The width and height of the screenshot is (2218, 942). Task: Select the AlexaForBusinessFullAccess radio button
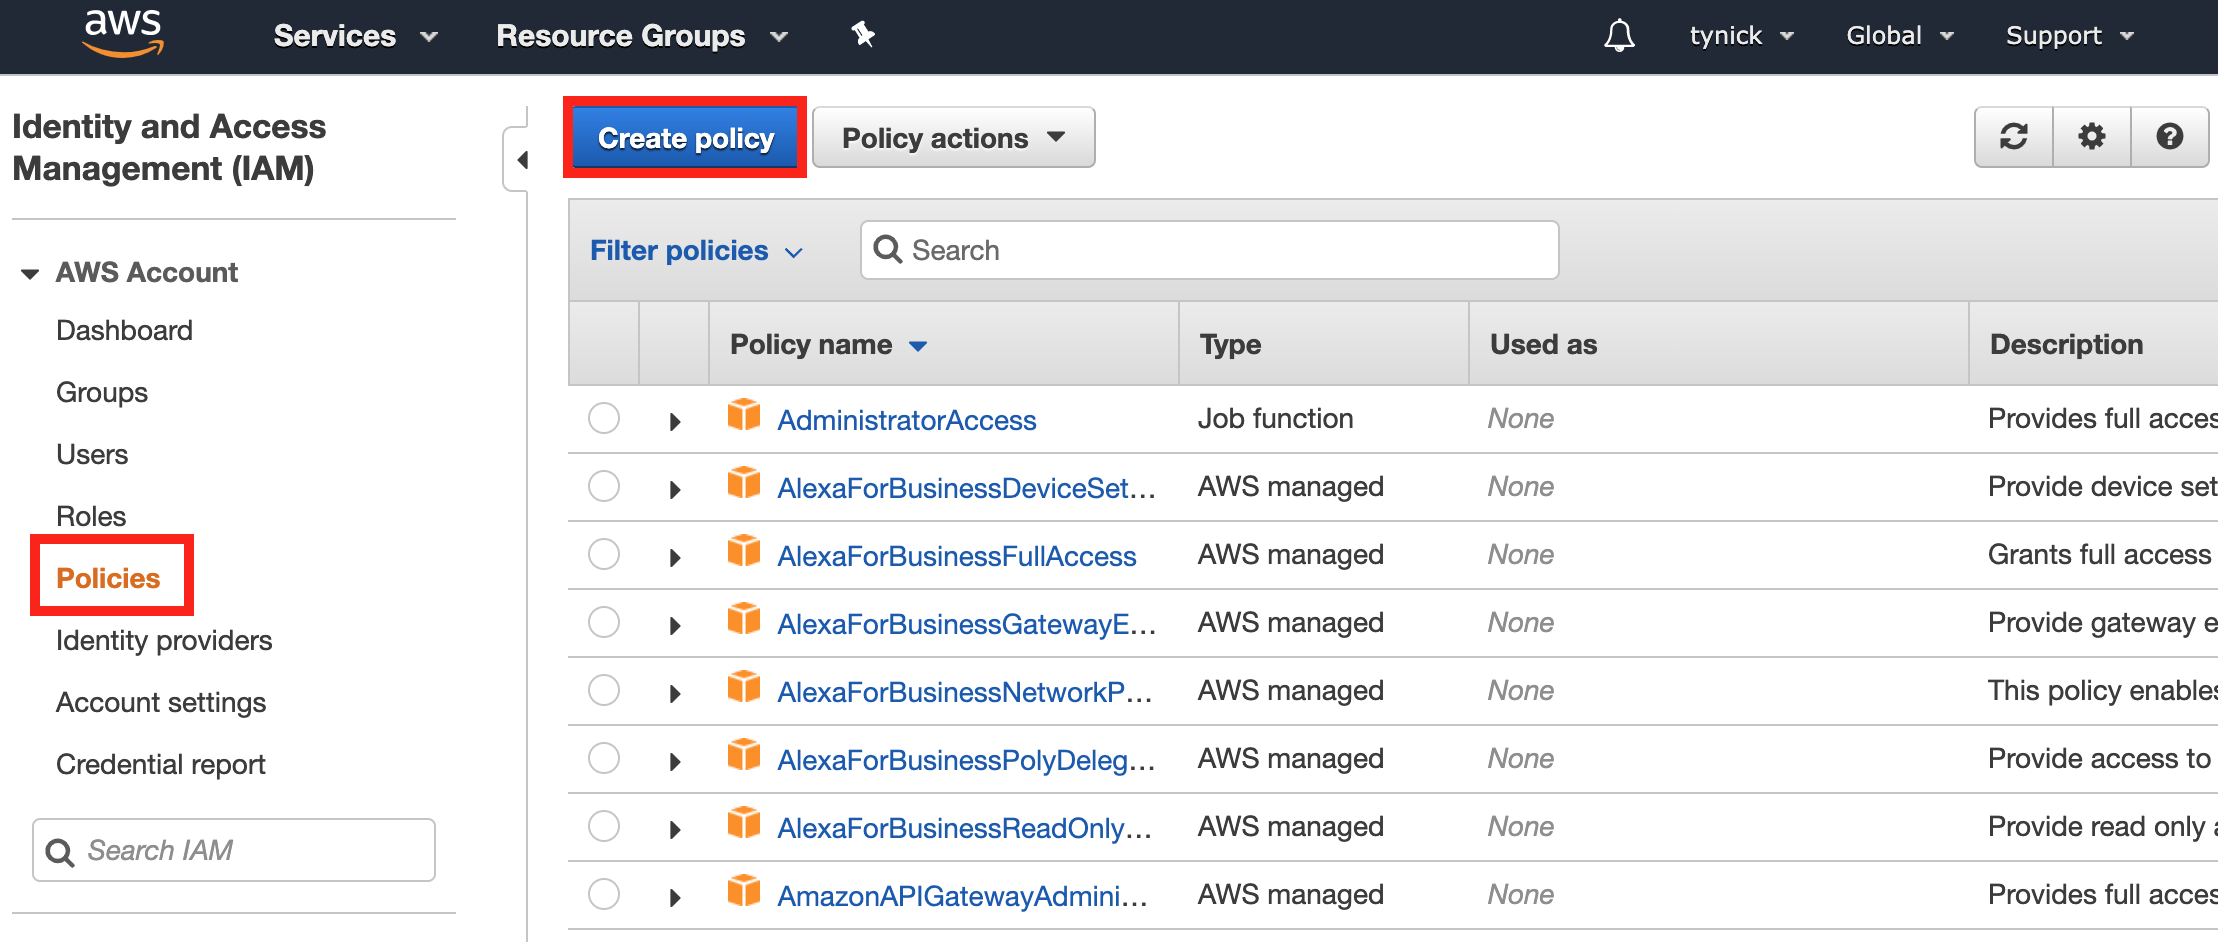(x=604, y=554)
